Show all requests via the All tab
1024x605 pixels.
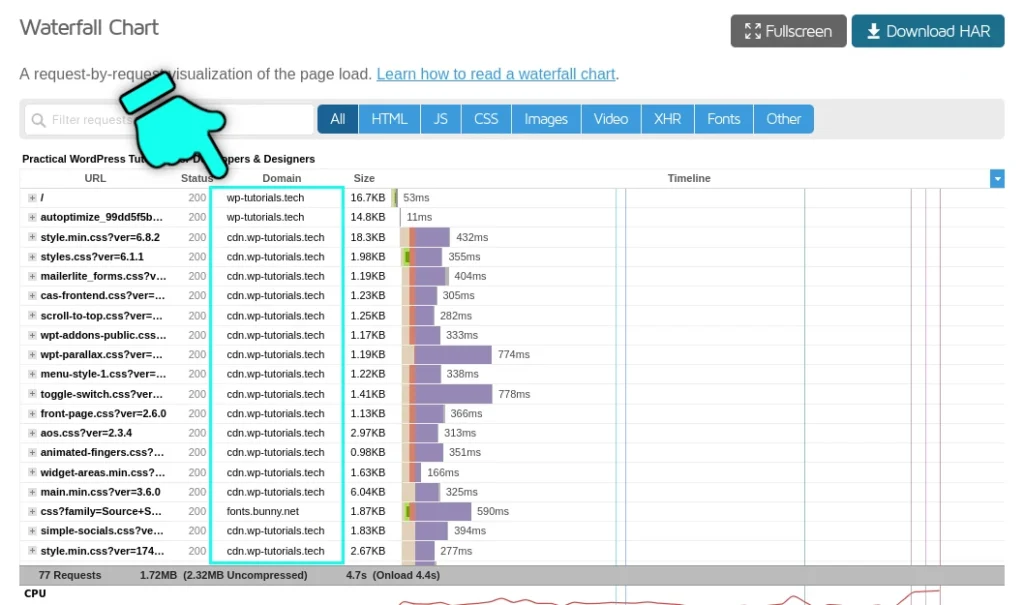tap(337, 118)
